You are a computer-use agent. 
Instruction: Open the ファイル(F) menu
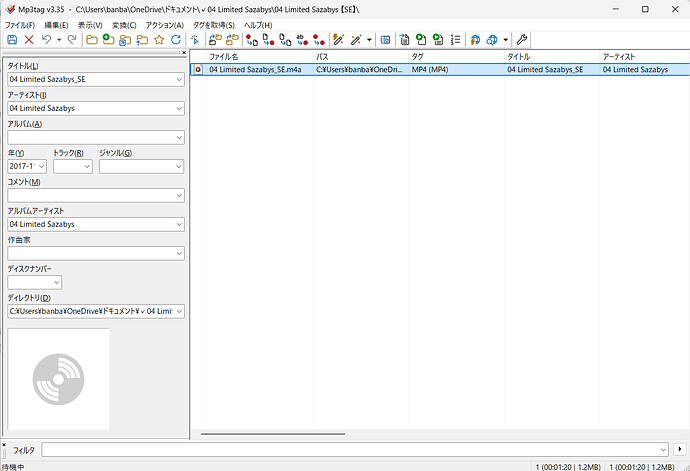point(20,26)
